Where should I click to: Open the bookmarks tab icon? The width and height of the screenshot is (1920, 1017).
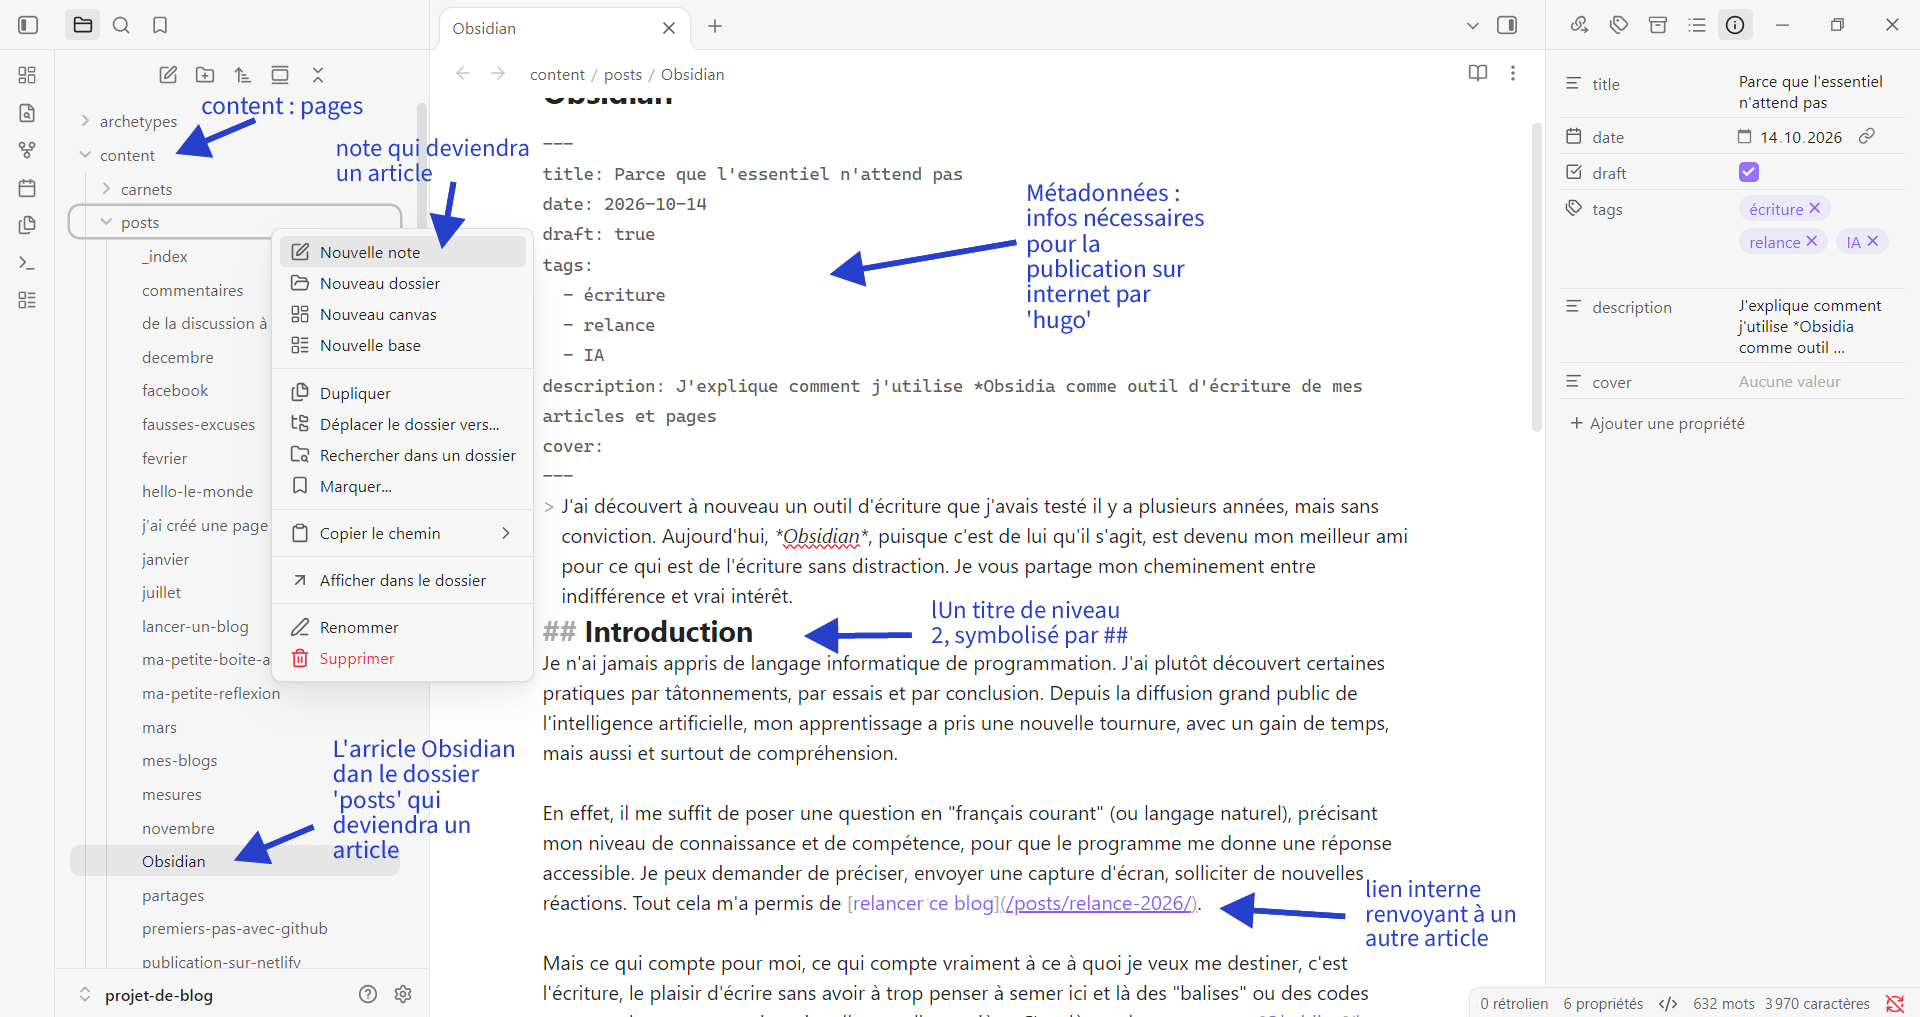[x=160, y=25]
